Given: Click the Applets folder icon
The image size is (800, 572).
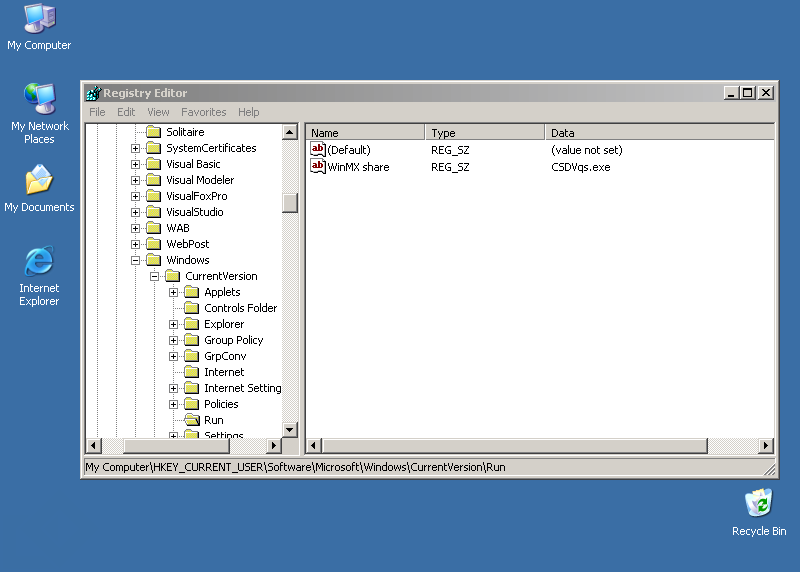Looking at the screenshot, I should [x=191, y=292].
